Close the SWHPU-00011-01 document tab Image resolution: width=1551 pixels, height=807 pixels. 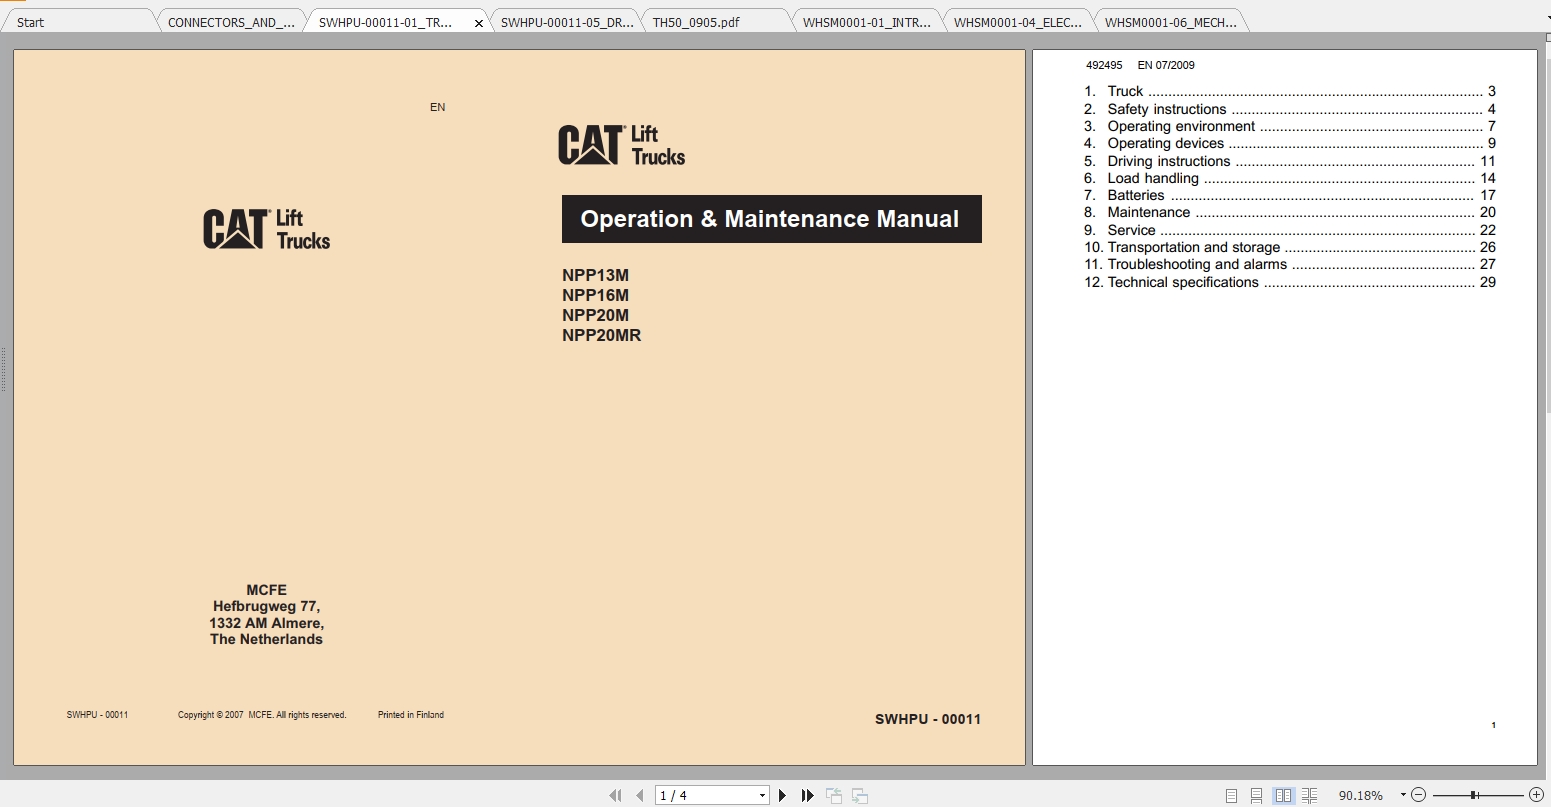point(478,21)
